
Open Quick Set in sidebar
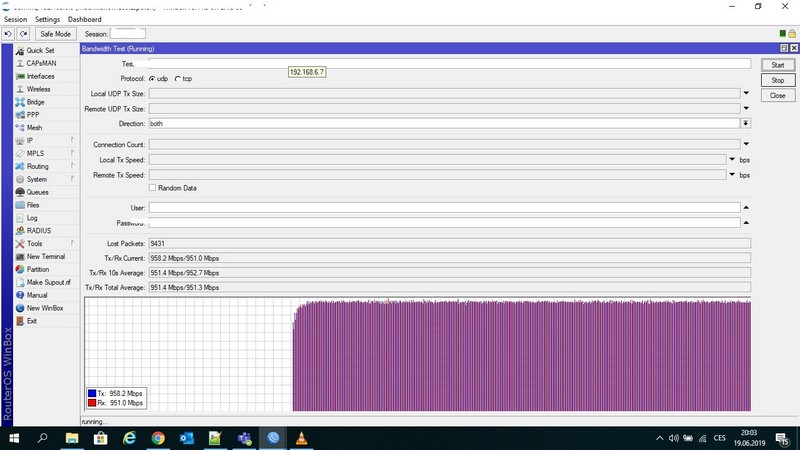[x=40, y=51]
